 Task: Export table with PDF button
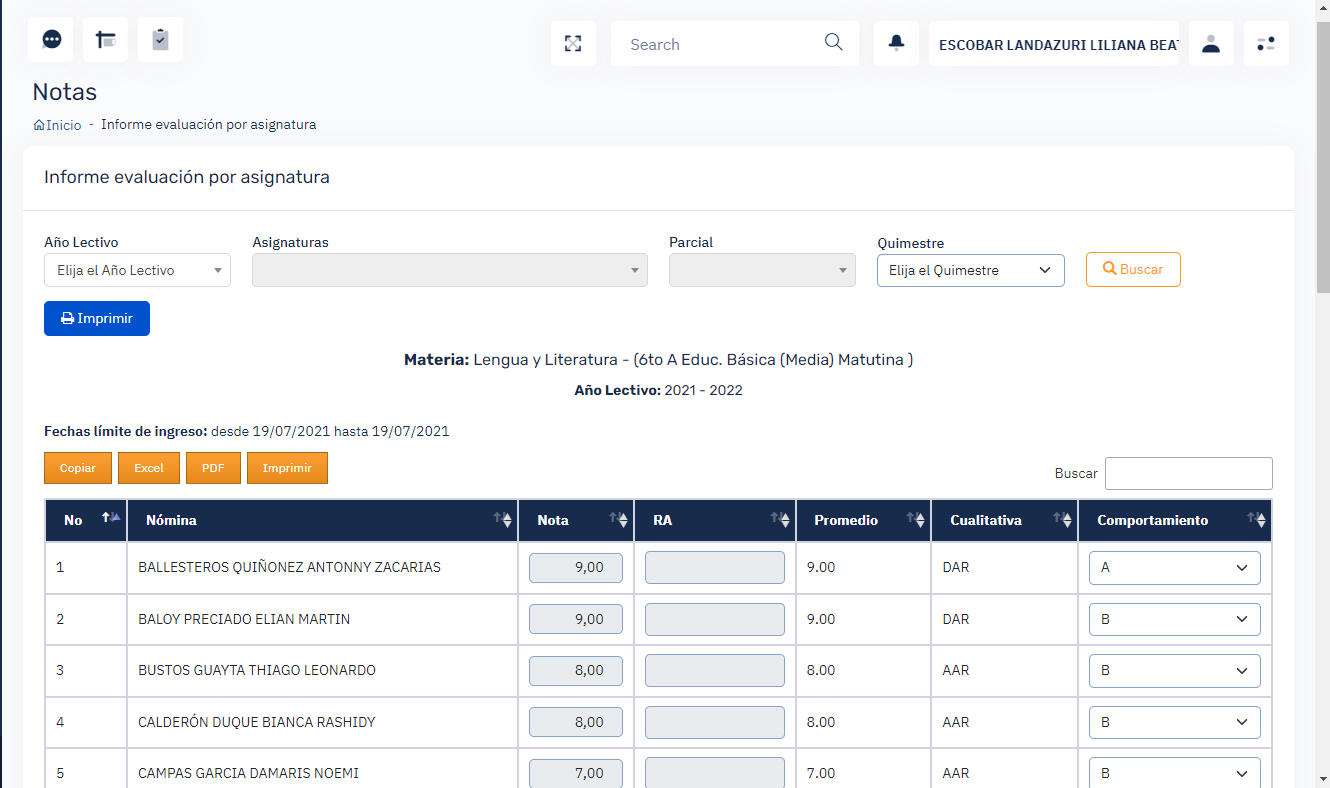(213, 468)
